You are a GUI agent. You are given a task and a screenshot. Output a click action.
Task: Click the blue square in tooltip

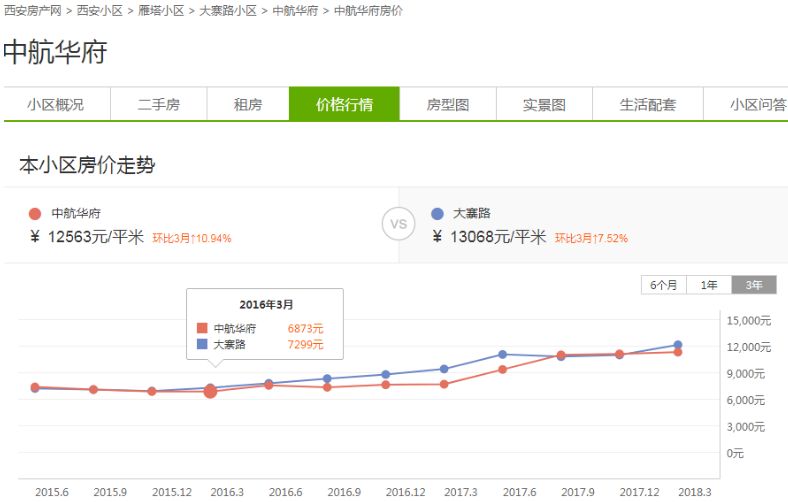click(x=202, y=344)
